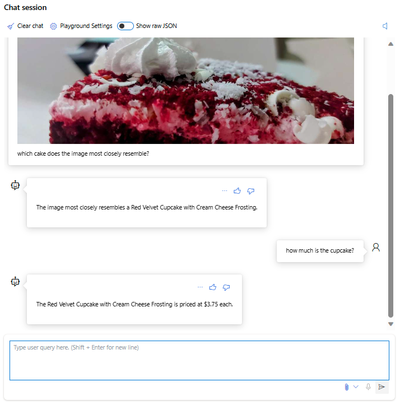The height and width of the screenshot is (410, 400).
Task: Click the 'Playground Settings' label
Action: (x=86, y=26)
